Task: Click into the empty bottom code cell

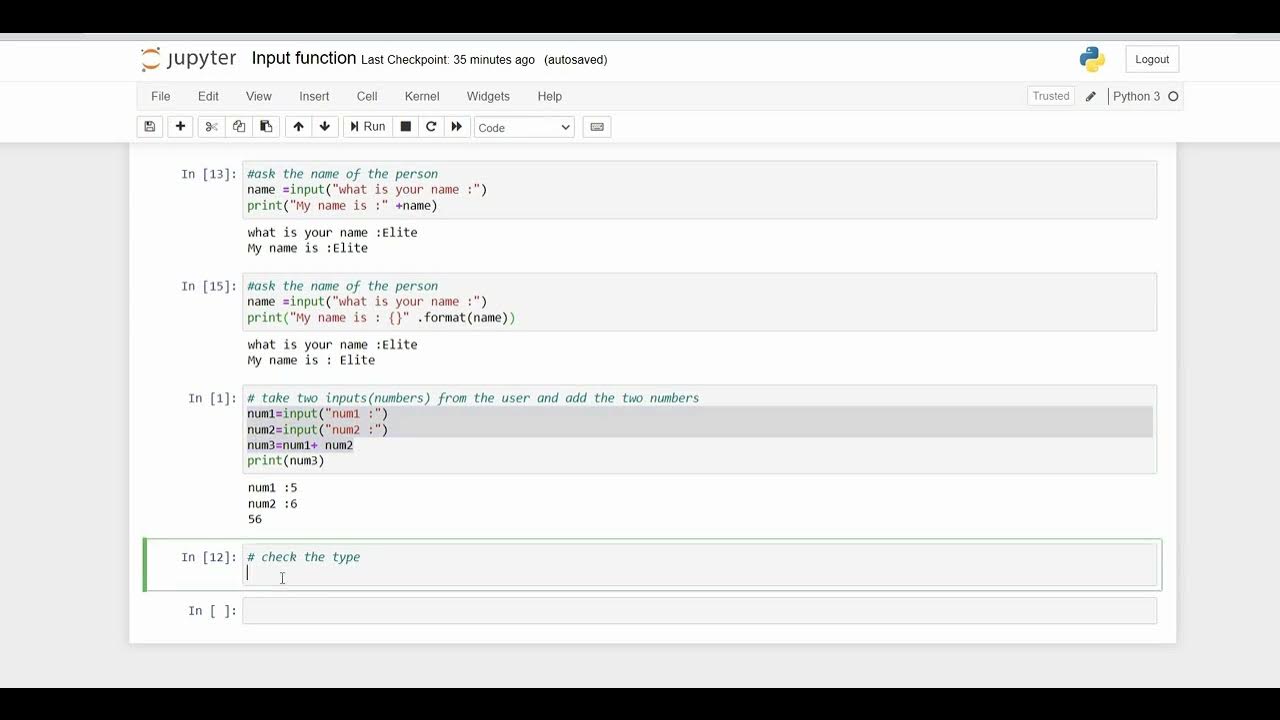Action: point(700,611)
